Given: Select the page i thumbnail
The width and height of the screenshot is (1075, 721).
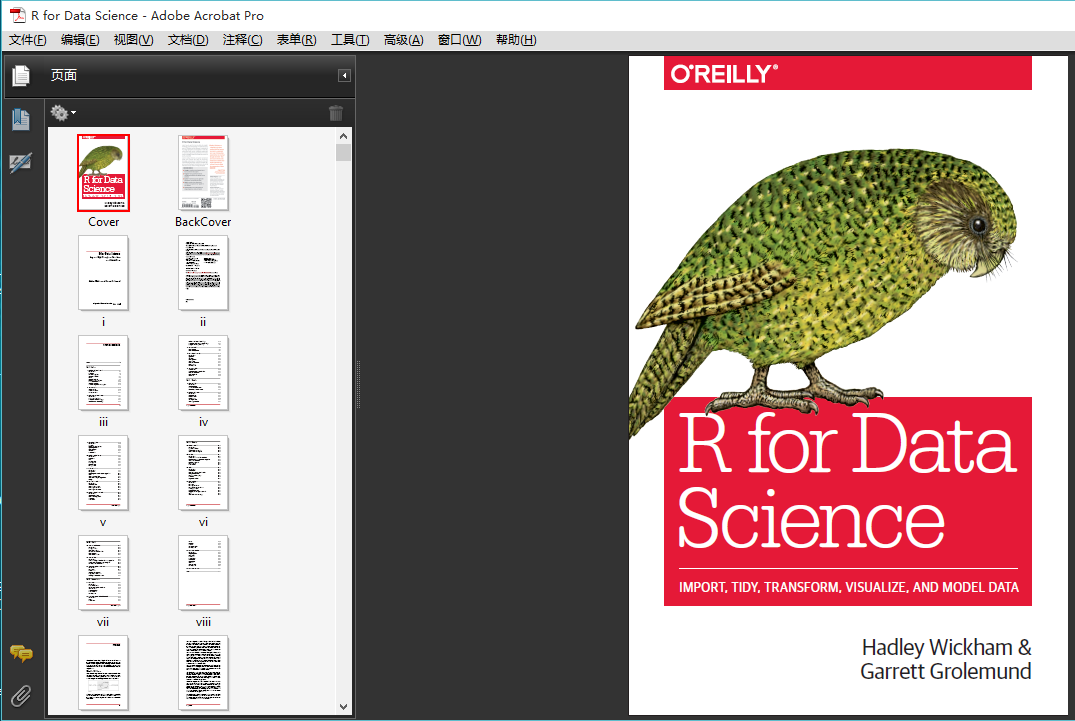Looking at the screenshot, I should 104,273.
